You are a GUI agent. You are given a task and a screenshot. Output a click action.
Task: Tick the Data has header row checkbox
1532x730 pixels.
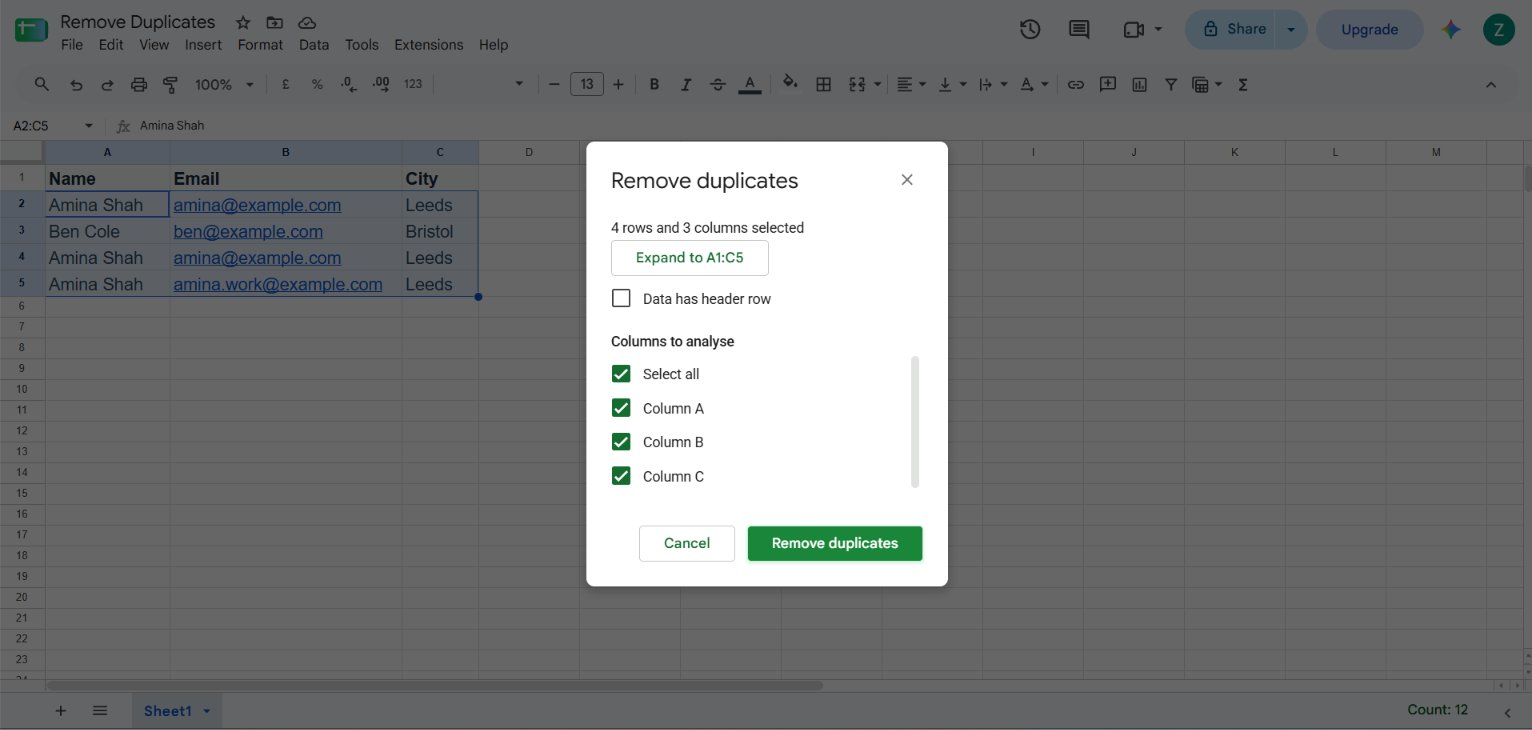[x=621, y=298]
